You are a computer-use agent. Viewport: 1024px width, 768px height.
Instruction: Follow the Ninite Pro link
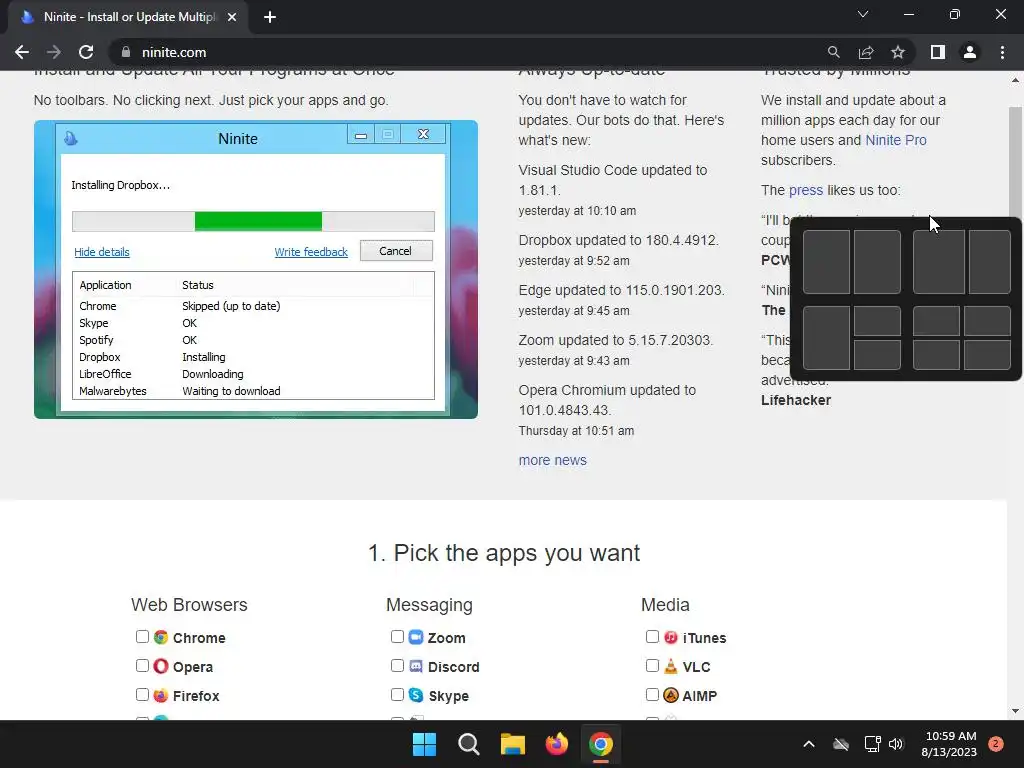click(895, 140)
